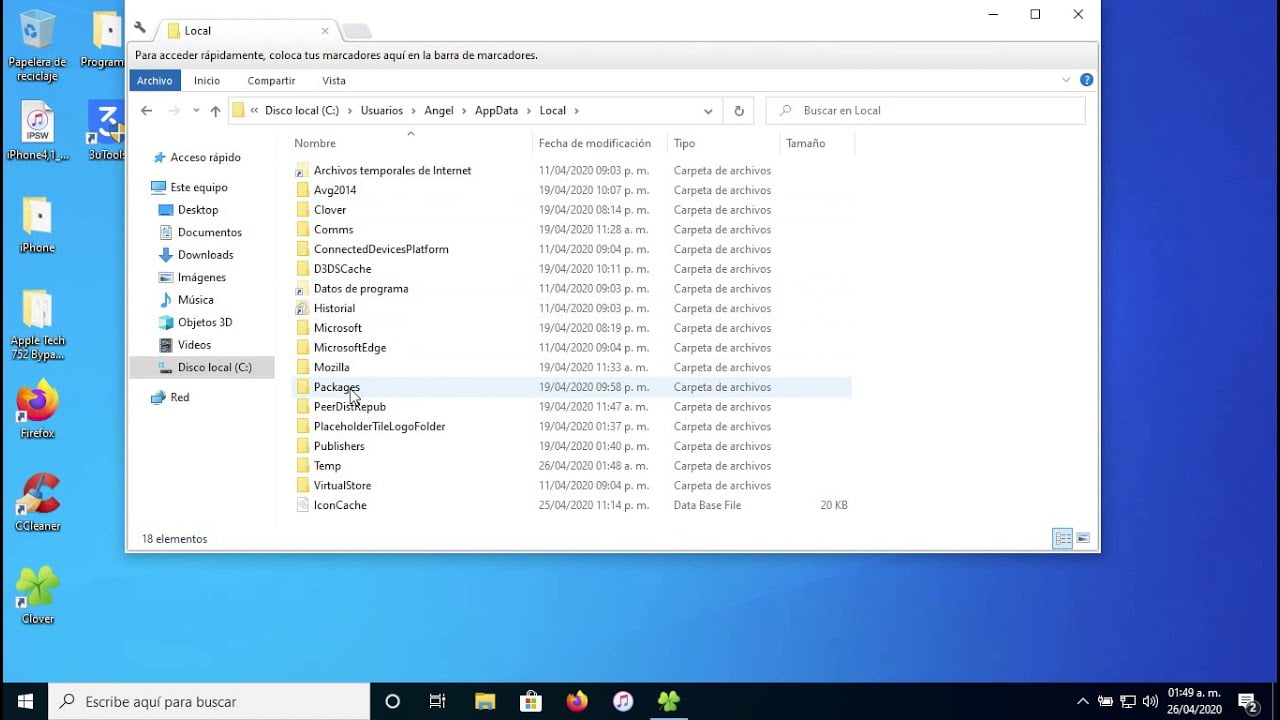Click the AppData breadcrumb

pos(496,111)
